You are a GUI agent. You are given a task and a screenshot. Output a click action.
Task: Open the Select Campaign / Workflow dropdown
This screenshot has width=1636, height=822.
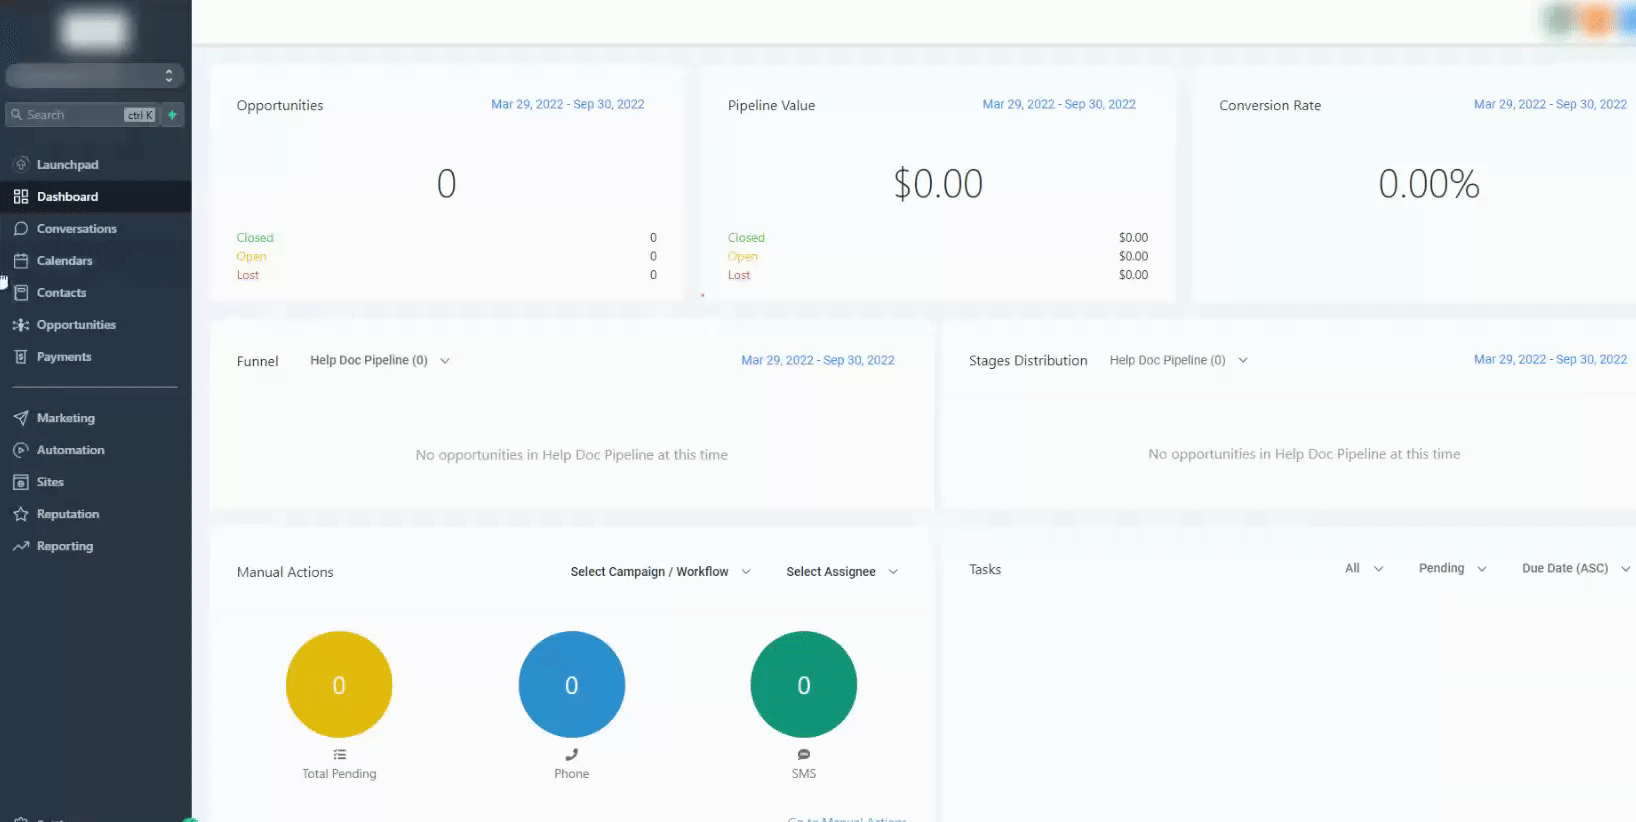[x=660, y=572]
